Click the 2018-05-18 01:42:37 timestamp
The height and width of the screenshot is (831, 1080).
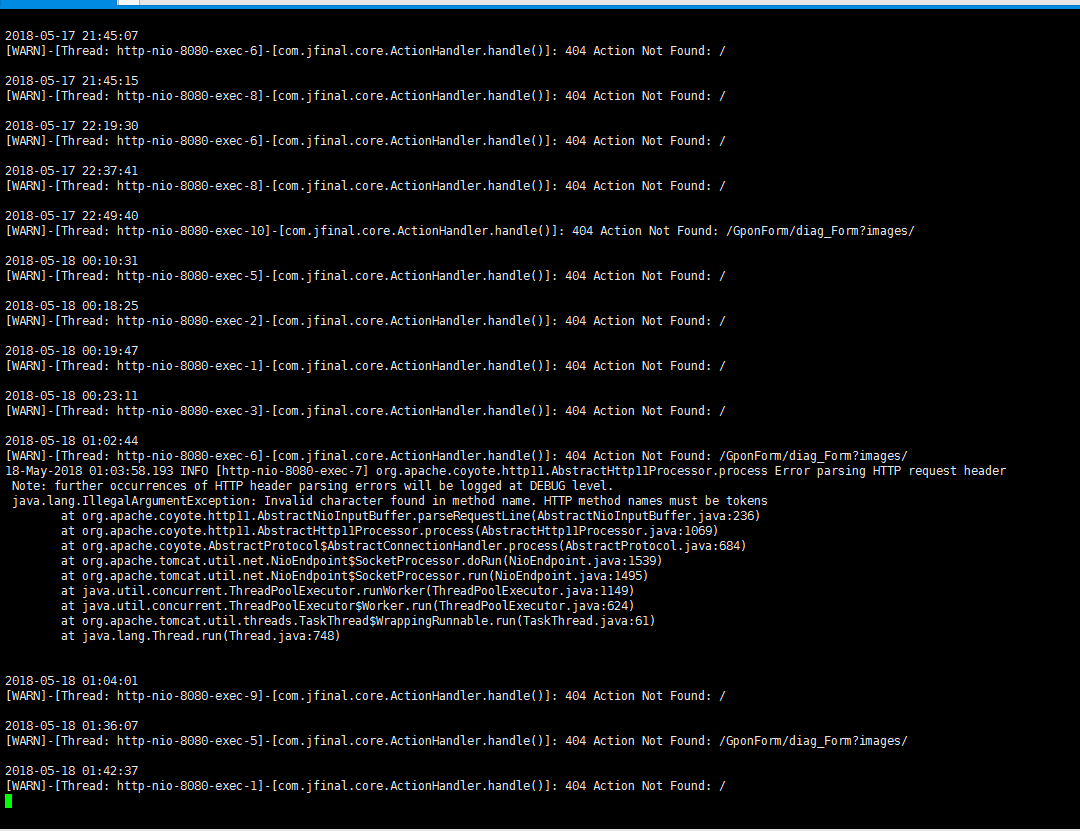pos(72,771)
